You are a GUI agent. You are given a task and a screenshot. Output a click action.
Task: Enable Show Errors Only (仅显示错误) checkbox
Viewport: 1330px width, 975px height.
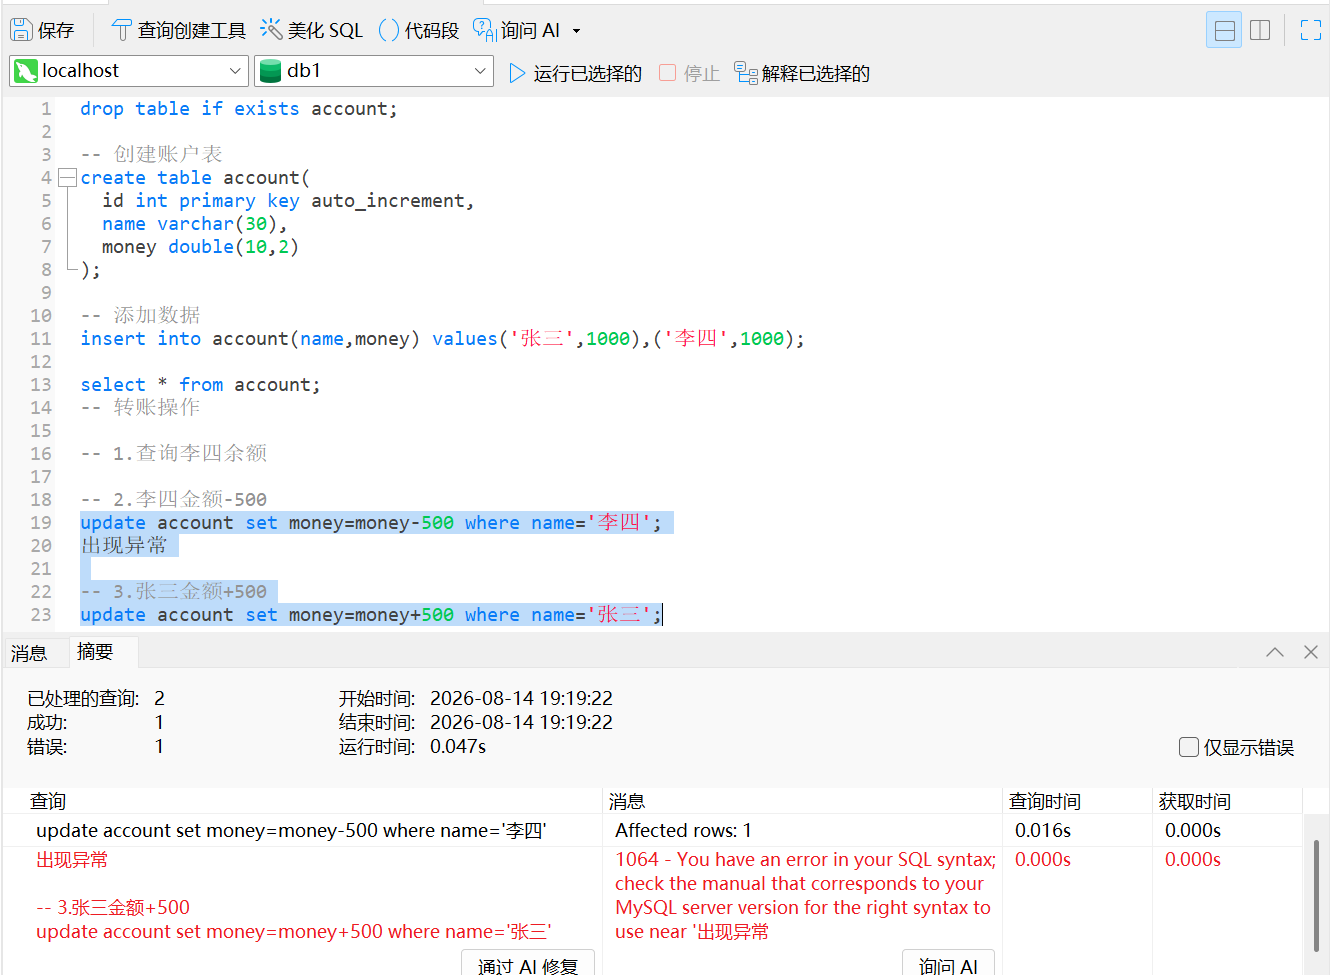[1189, 747]
